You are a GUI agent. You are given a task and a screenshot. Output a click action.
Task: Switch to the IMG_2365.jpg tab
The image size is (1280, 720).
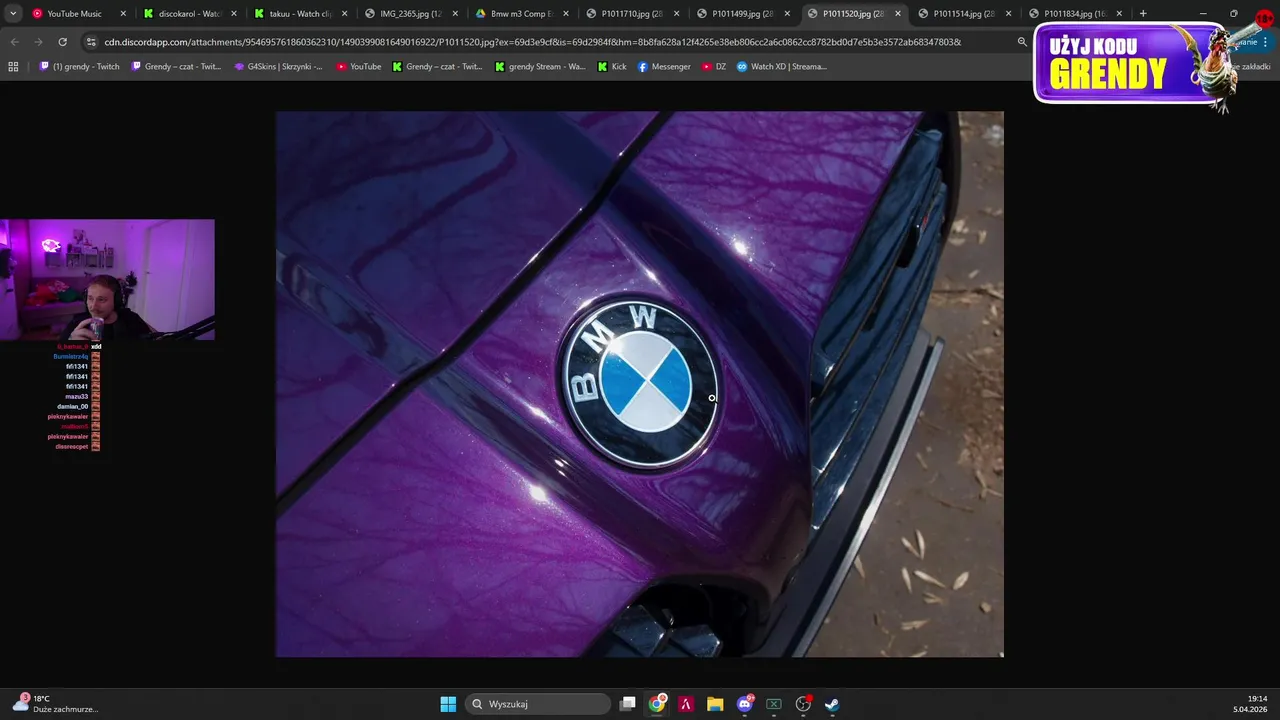pos(410,14)
